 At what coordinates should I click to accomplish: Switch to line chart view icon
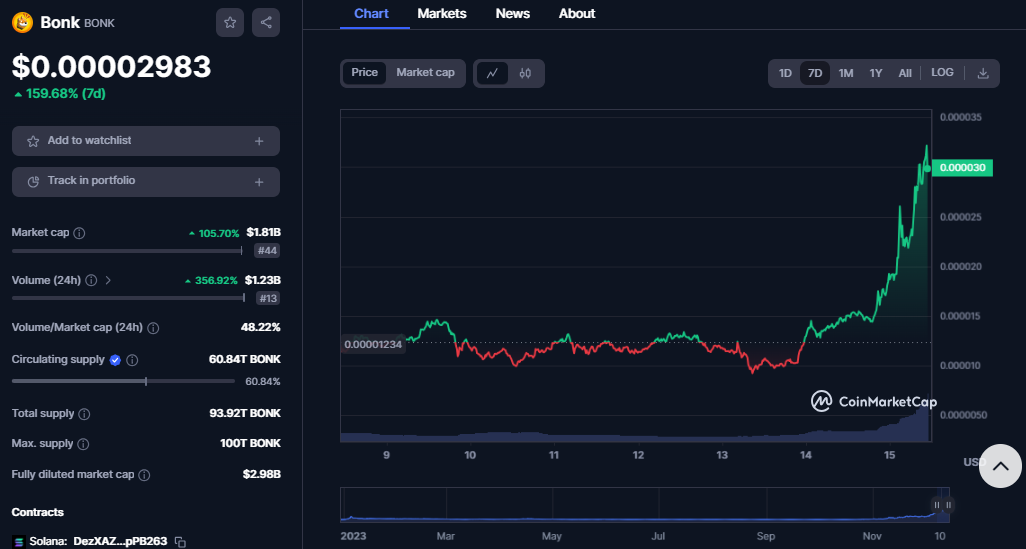(x=492, y=73)
